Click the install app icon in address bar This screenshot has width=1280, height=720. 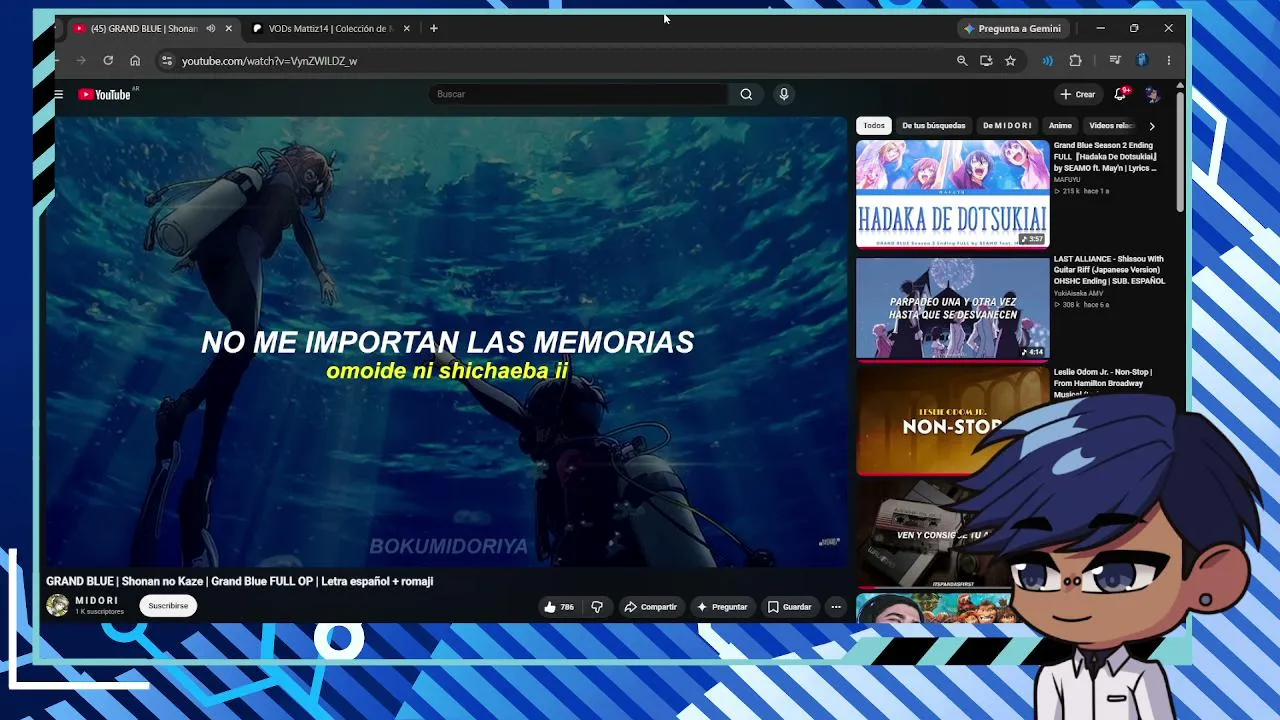pos(986,61)
